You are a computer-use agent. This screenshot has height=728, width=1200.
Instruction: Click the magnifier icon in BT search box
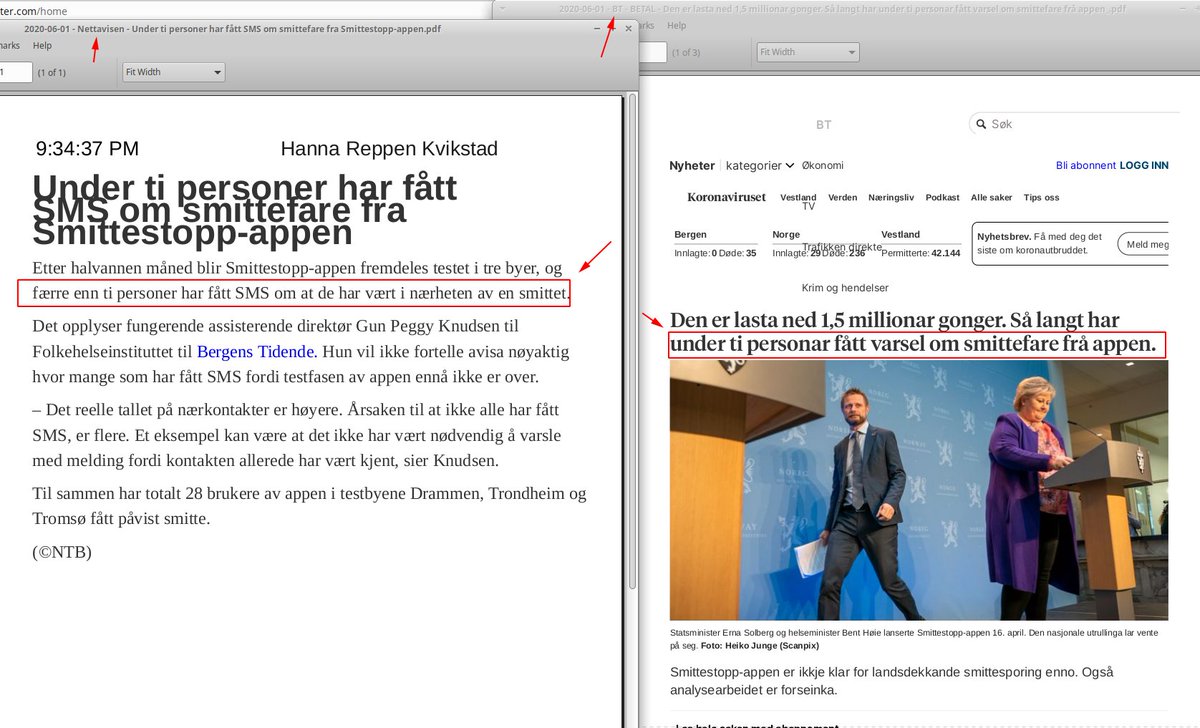click(980, 124)
